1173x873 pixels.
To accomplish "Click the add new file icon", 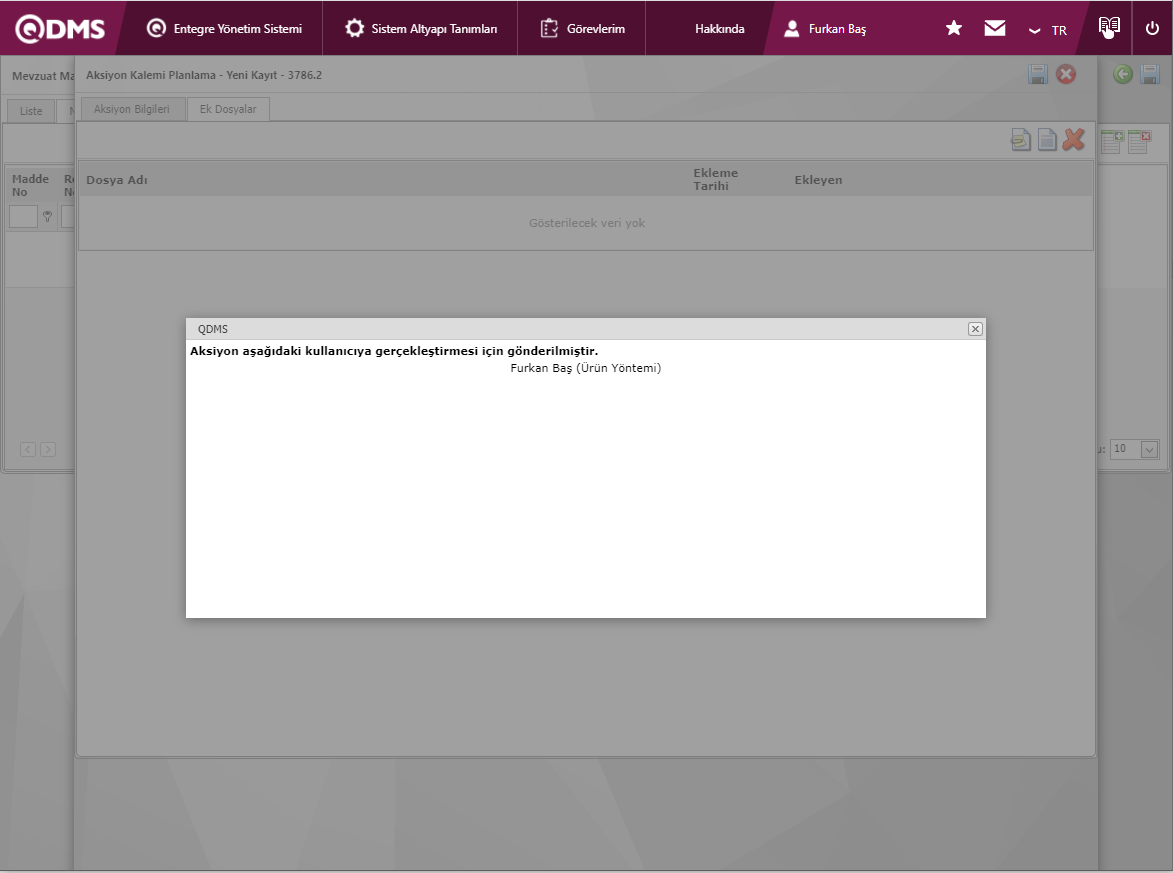I will click(x=1047, y=140).
